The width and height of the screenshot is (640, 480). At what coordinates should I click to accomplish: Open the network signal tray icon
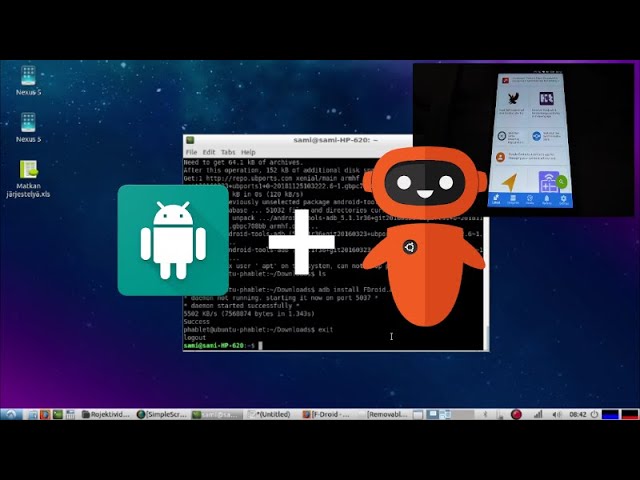point(538,415)
